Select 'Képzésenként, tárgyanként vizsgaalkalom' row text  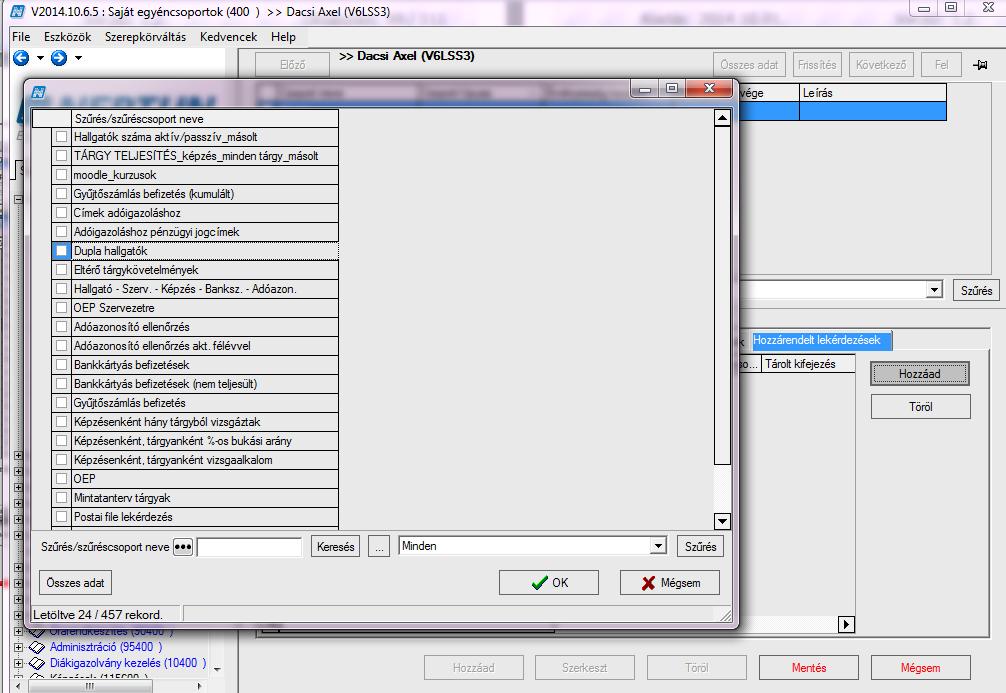[x=173, y=459]
